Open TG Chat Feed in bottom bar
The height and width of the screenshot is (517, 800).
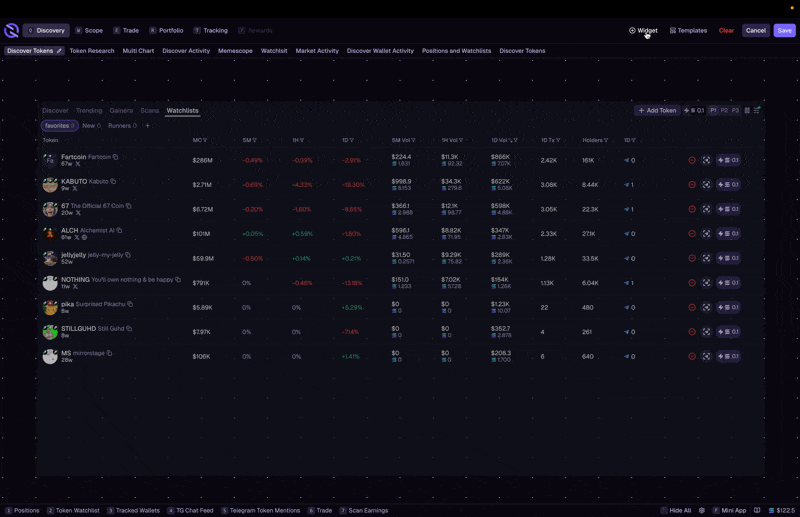pyautogui.click(x=190, y=510)
